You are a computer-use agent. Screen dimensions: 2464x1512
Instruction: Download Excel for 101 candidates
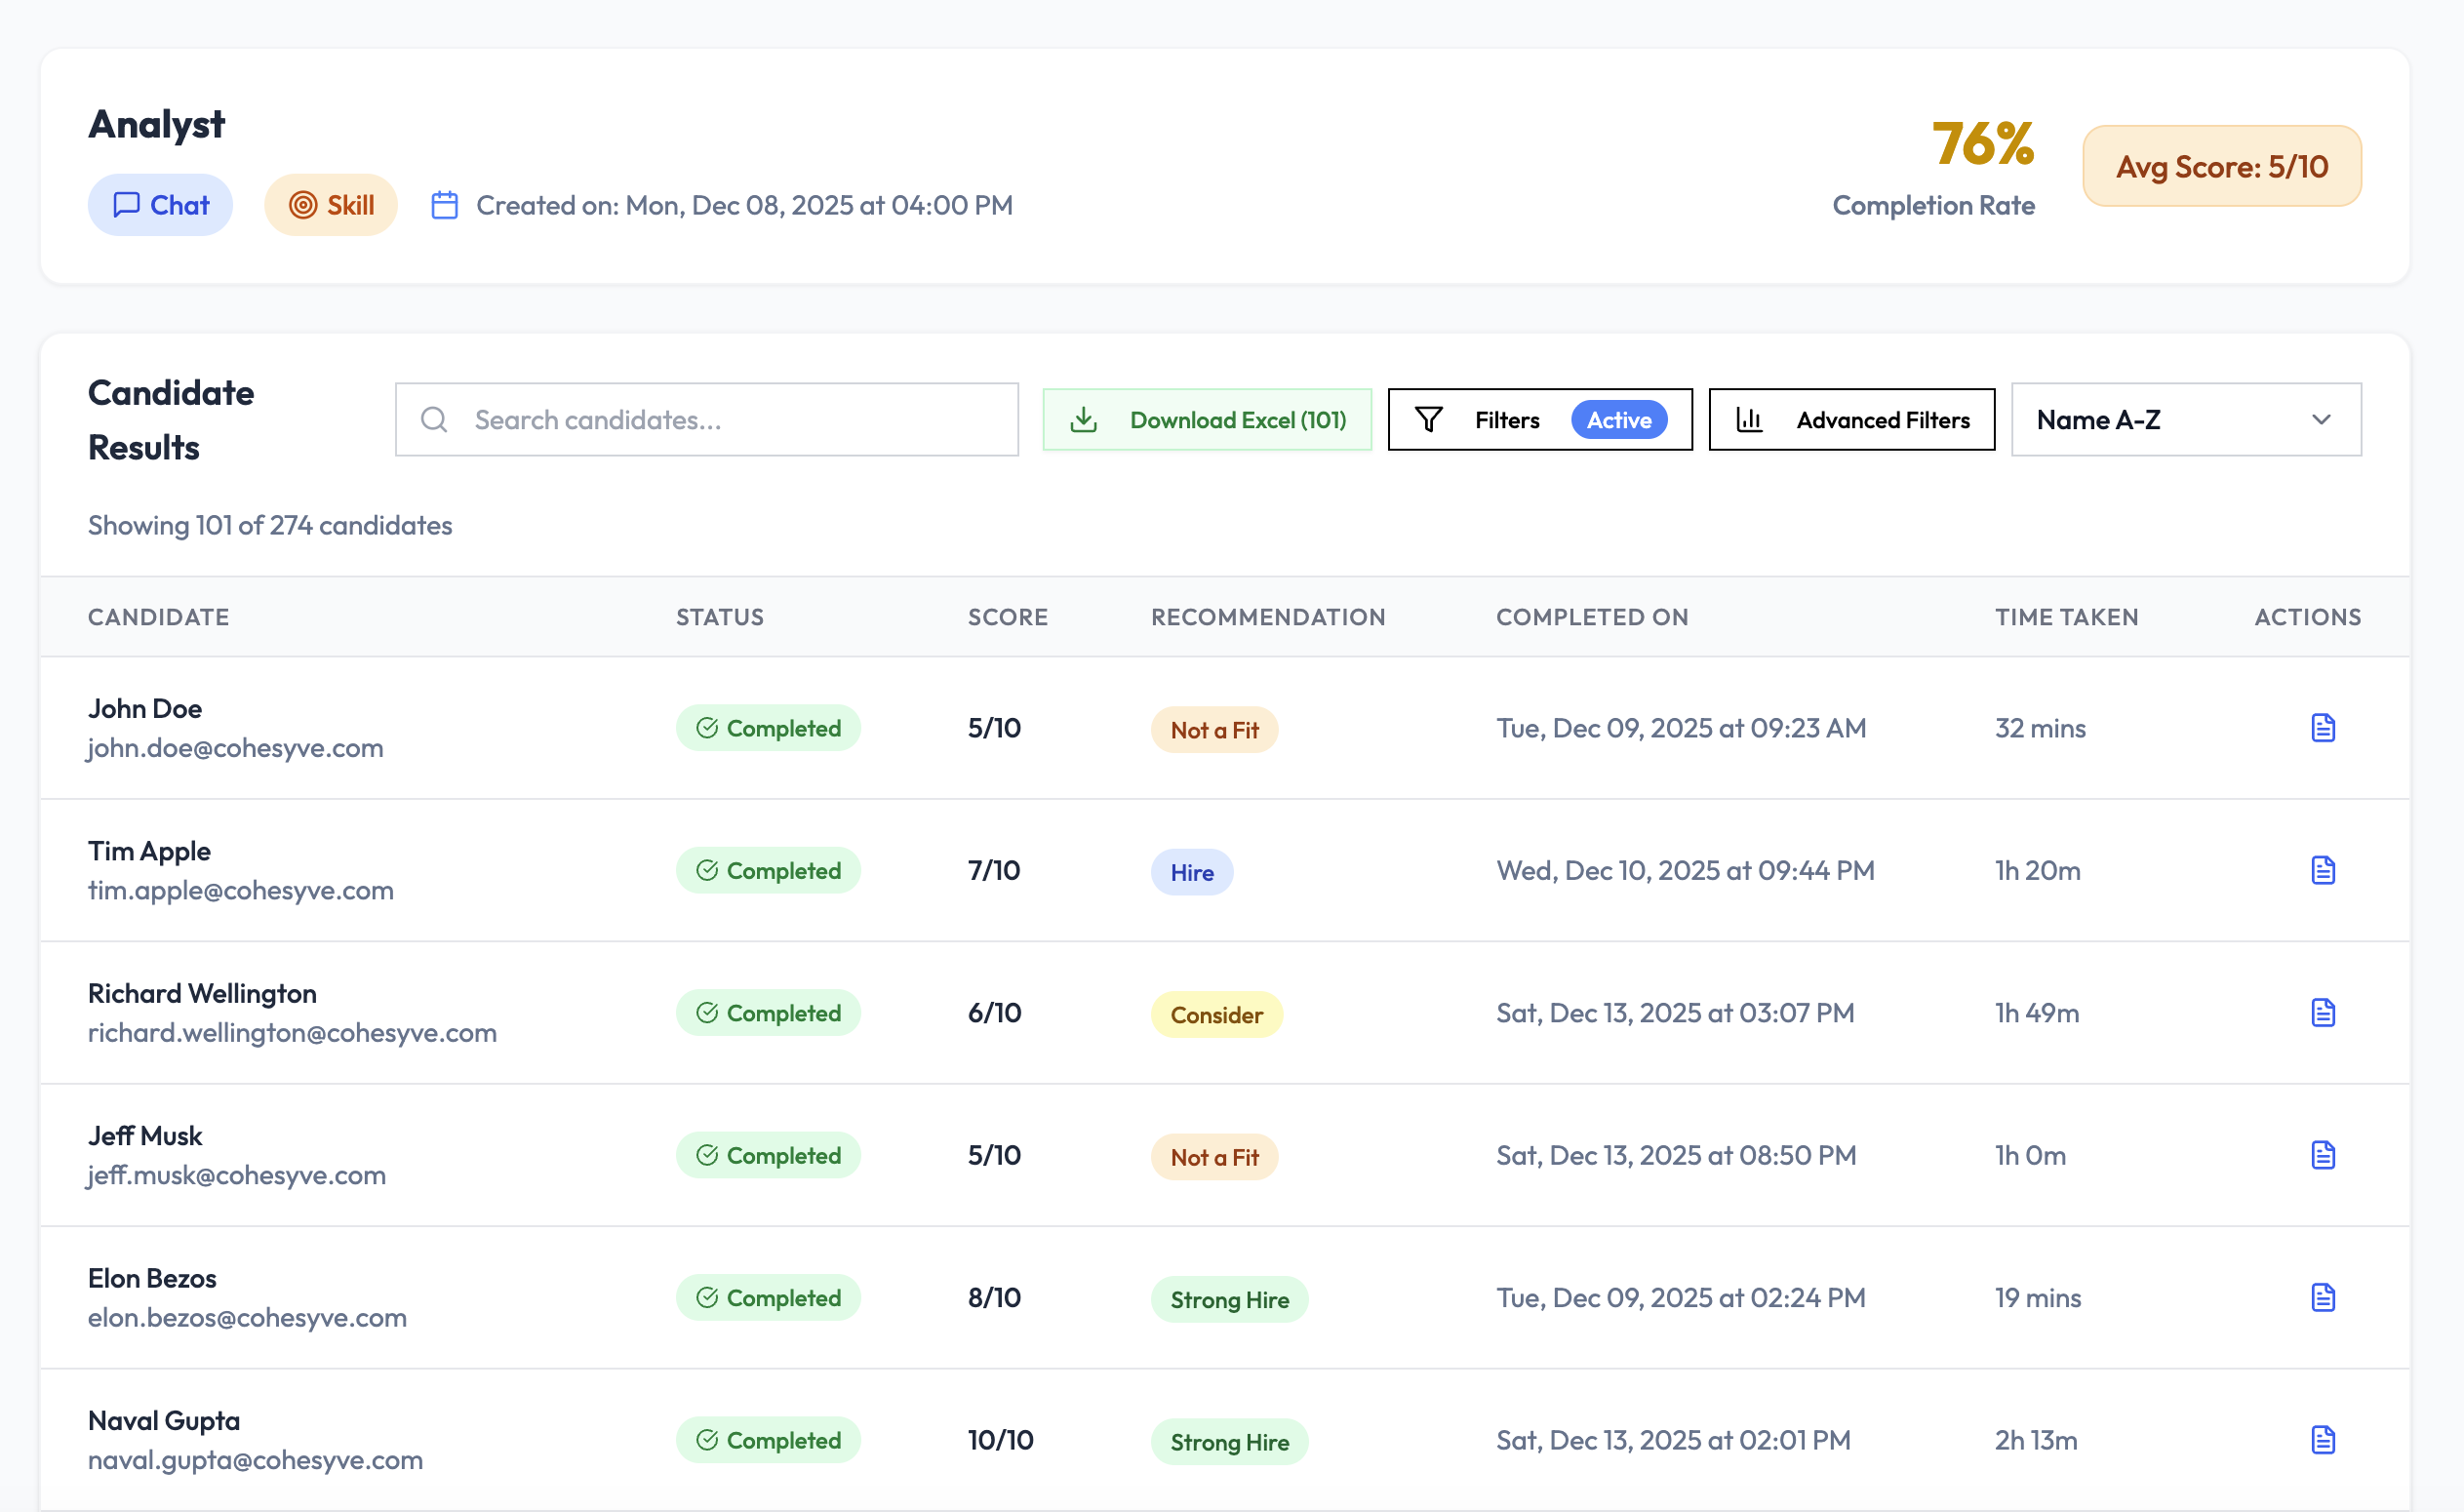(1207, 420)
